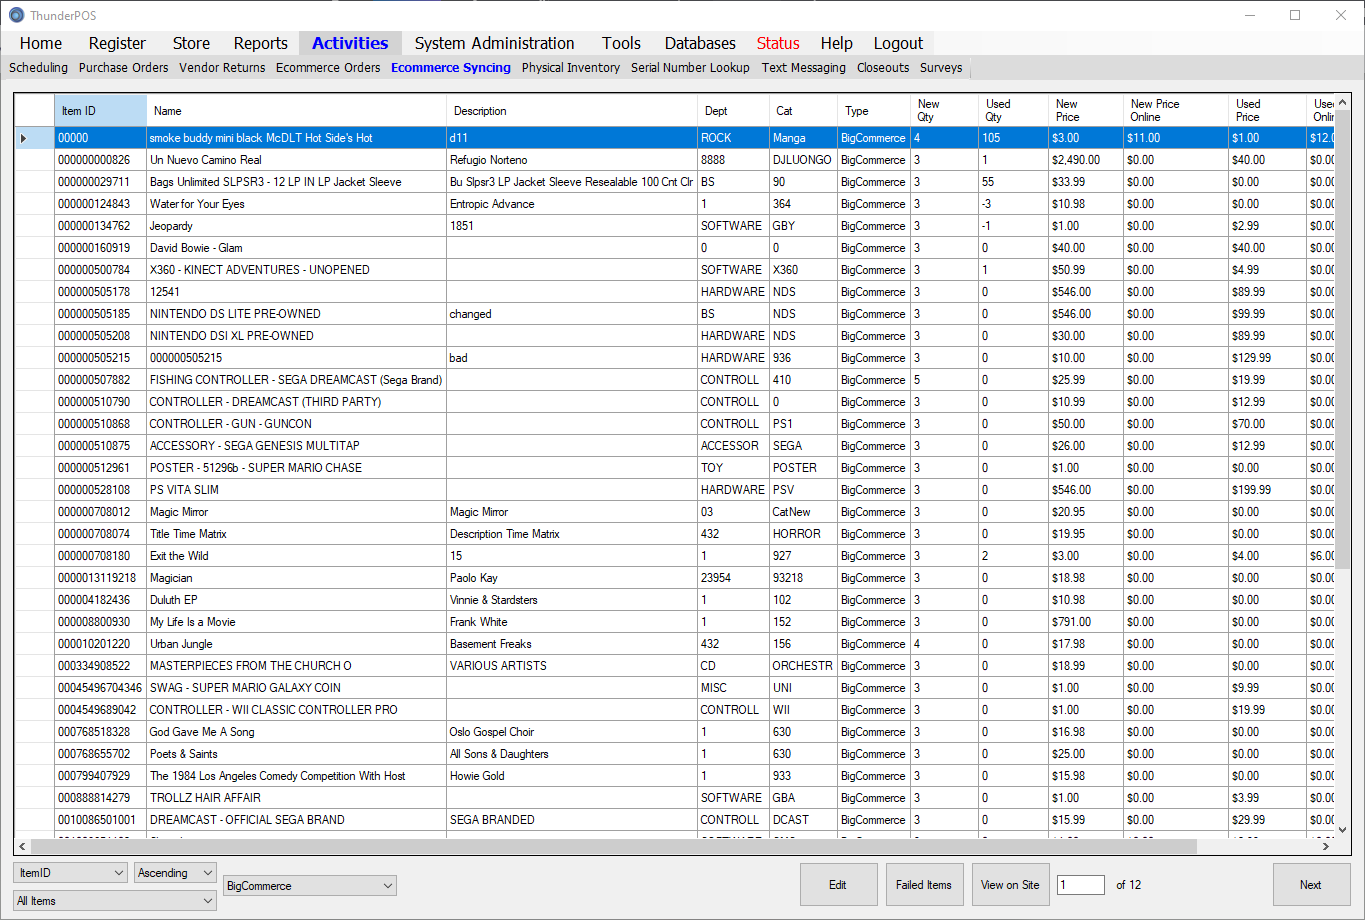Click the row selector arrow for first row
This screenshot has width=1365, height=920.
pos(24,138)
